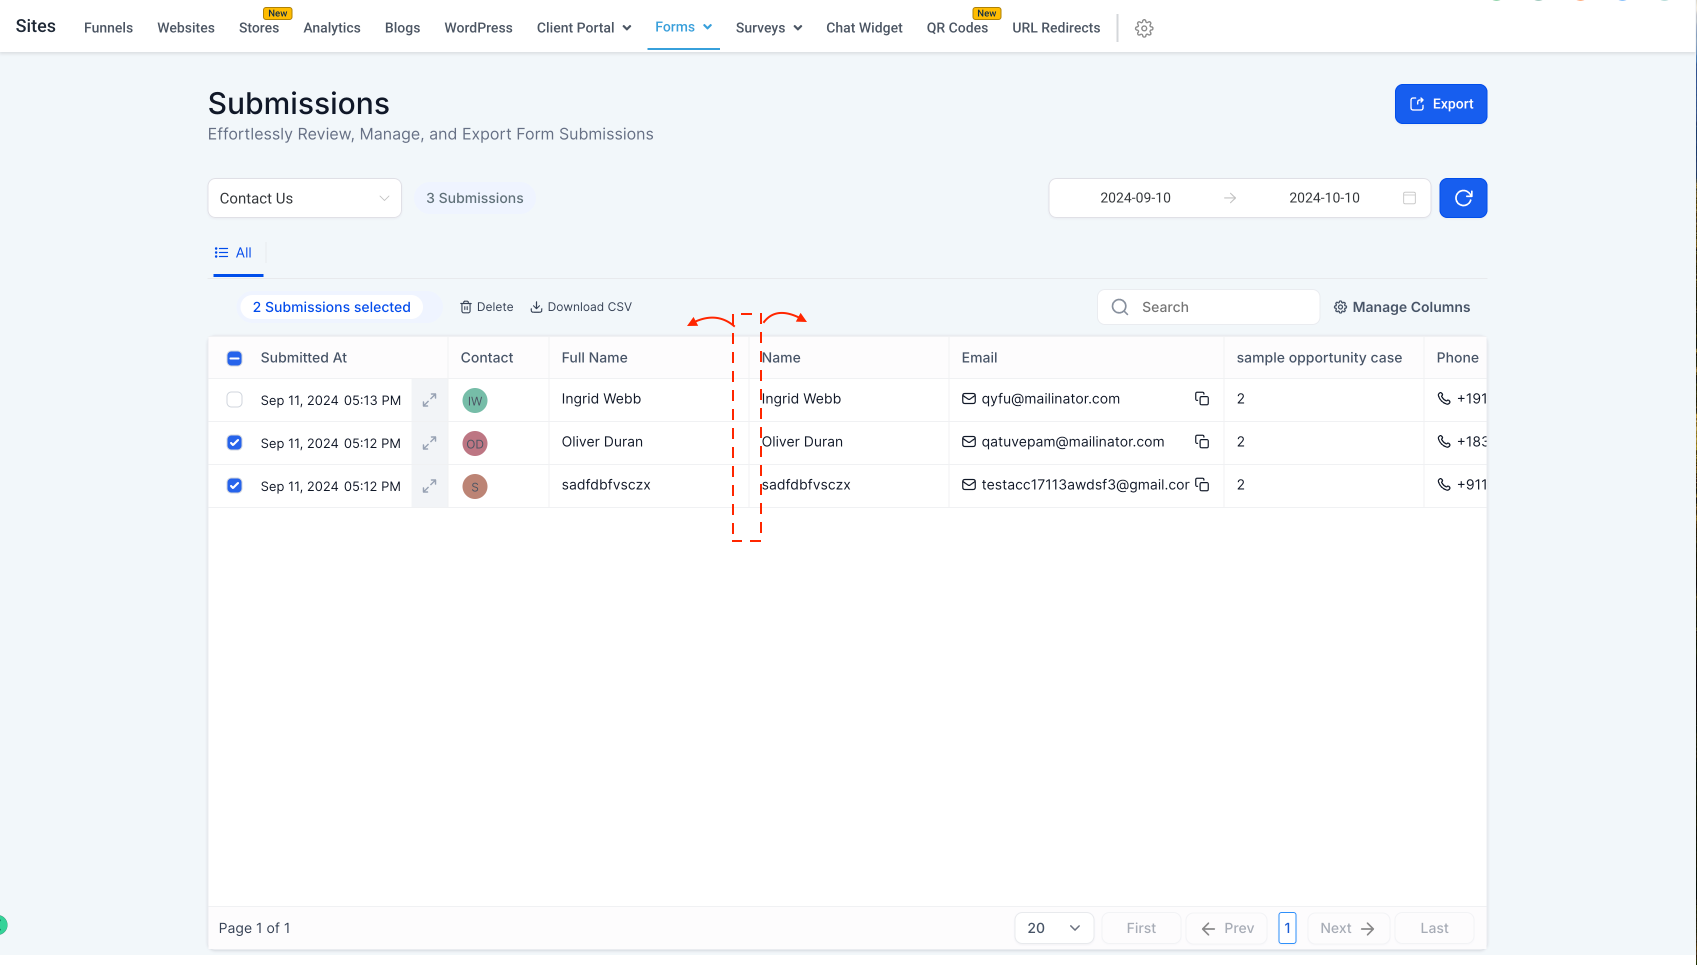1697x965 pixels.
Task: Uncheck the Oliver Duran submission checkbox
Action: click(234, 443)
